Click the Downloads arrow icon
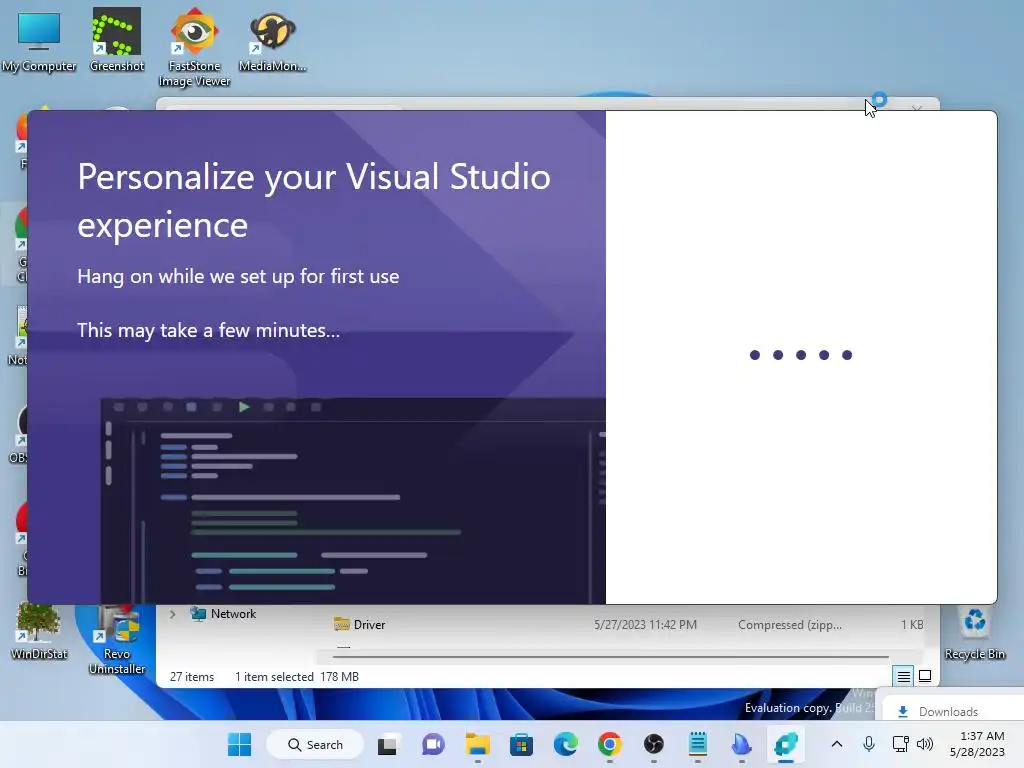Image resolution: width=1024 pixels, height=768 pixels. tap(903, 712)
